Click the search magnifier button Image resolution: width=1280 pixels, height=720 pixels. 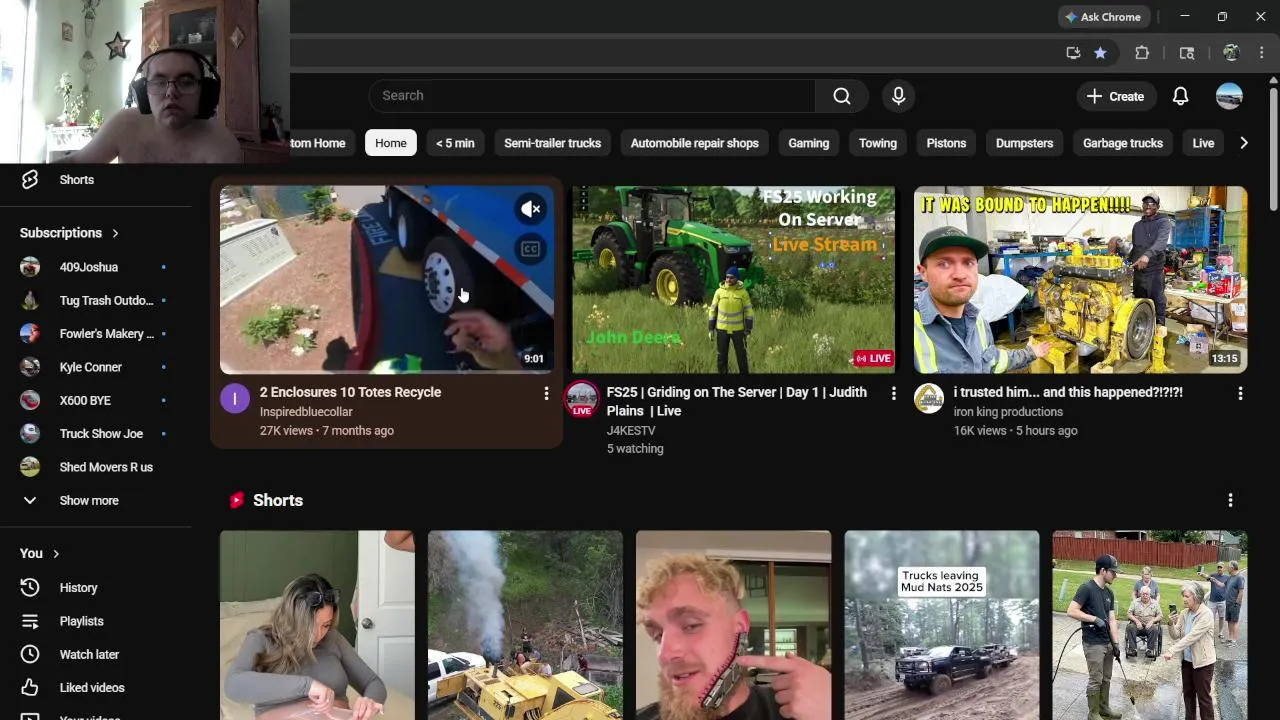(x=842, y=96)
